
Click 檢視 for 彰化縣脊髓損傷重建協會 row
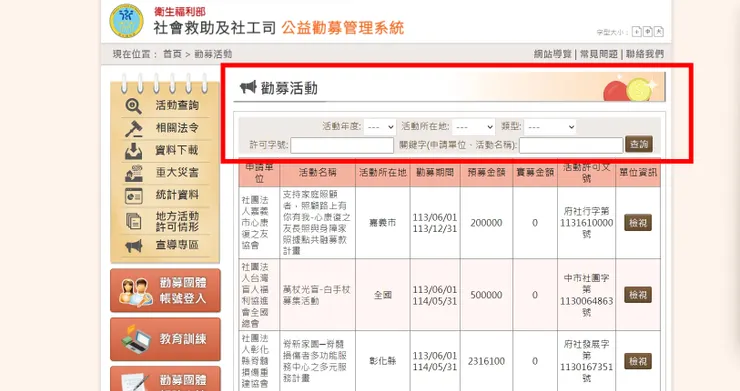click(638, 361)
